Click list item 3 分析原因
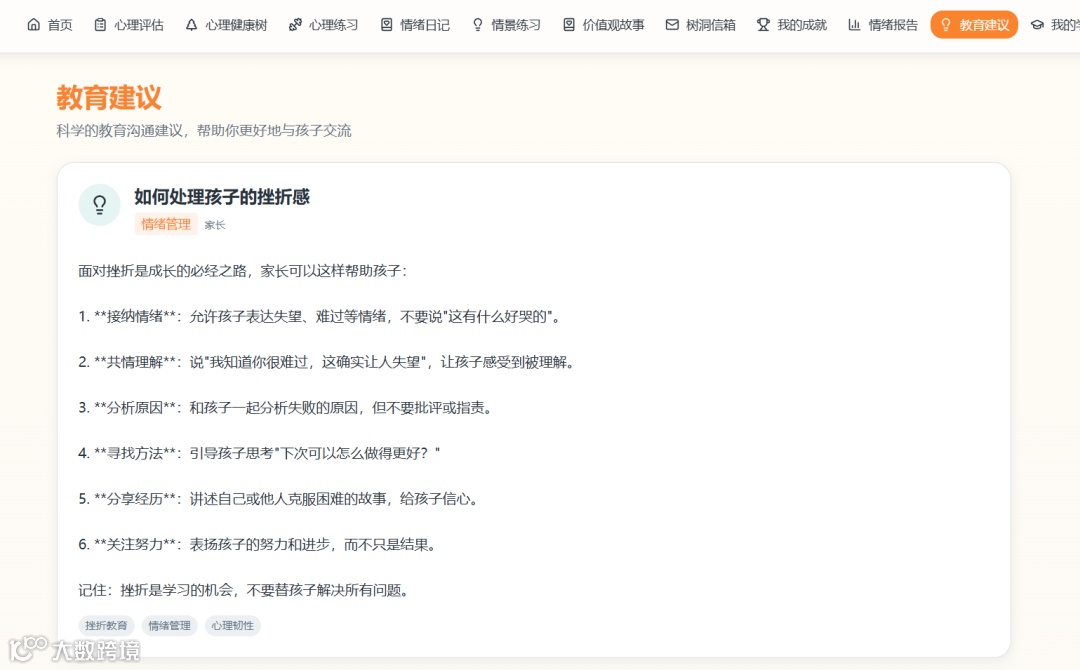 pyautogui.click(x=287, y=407)
